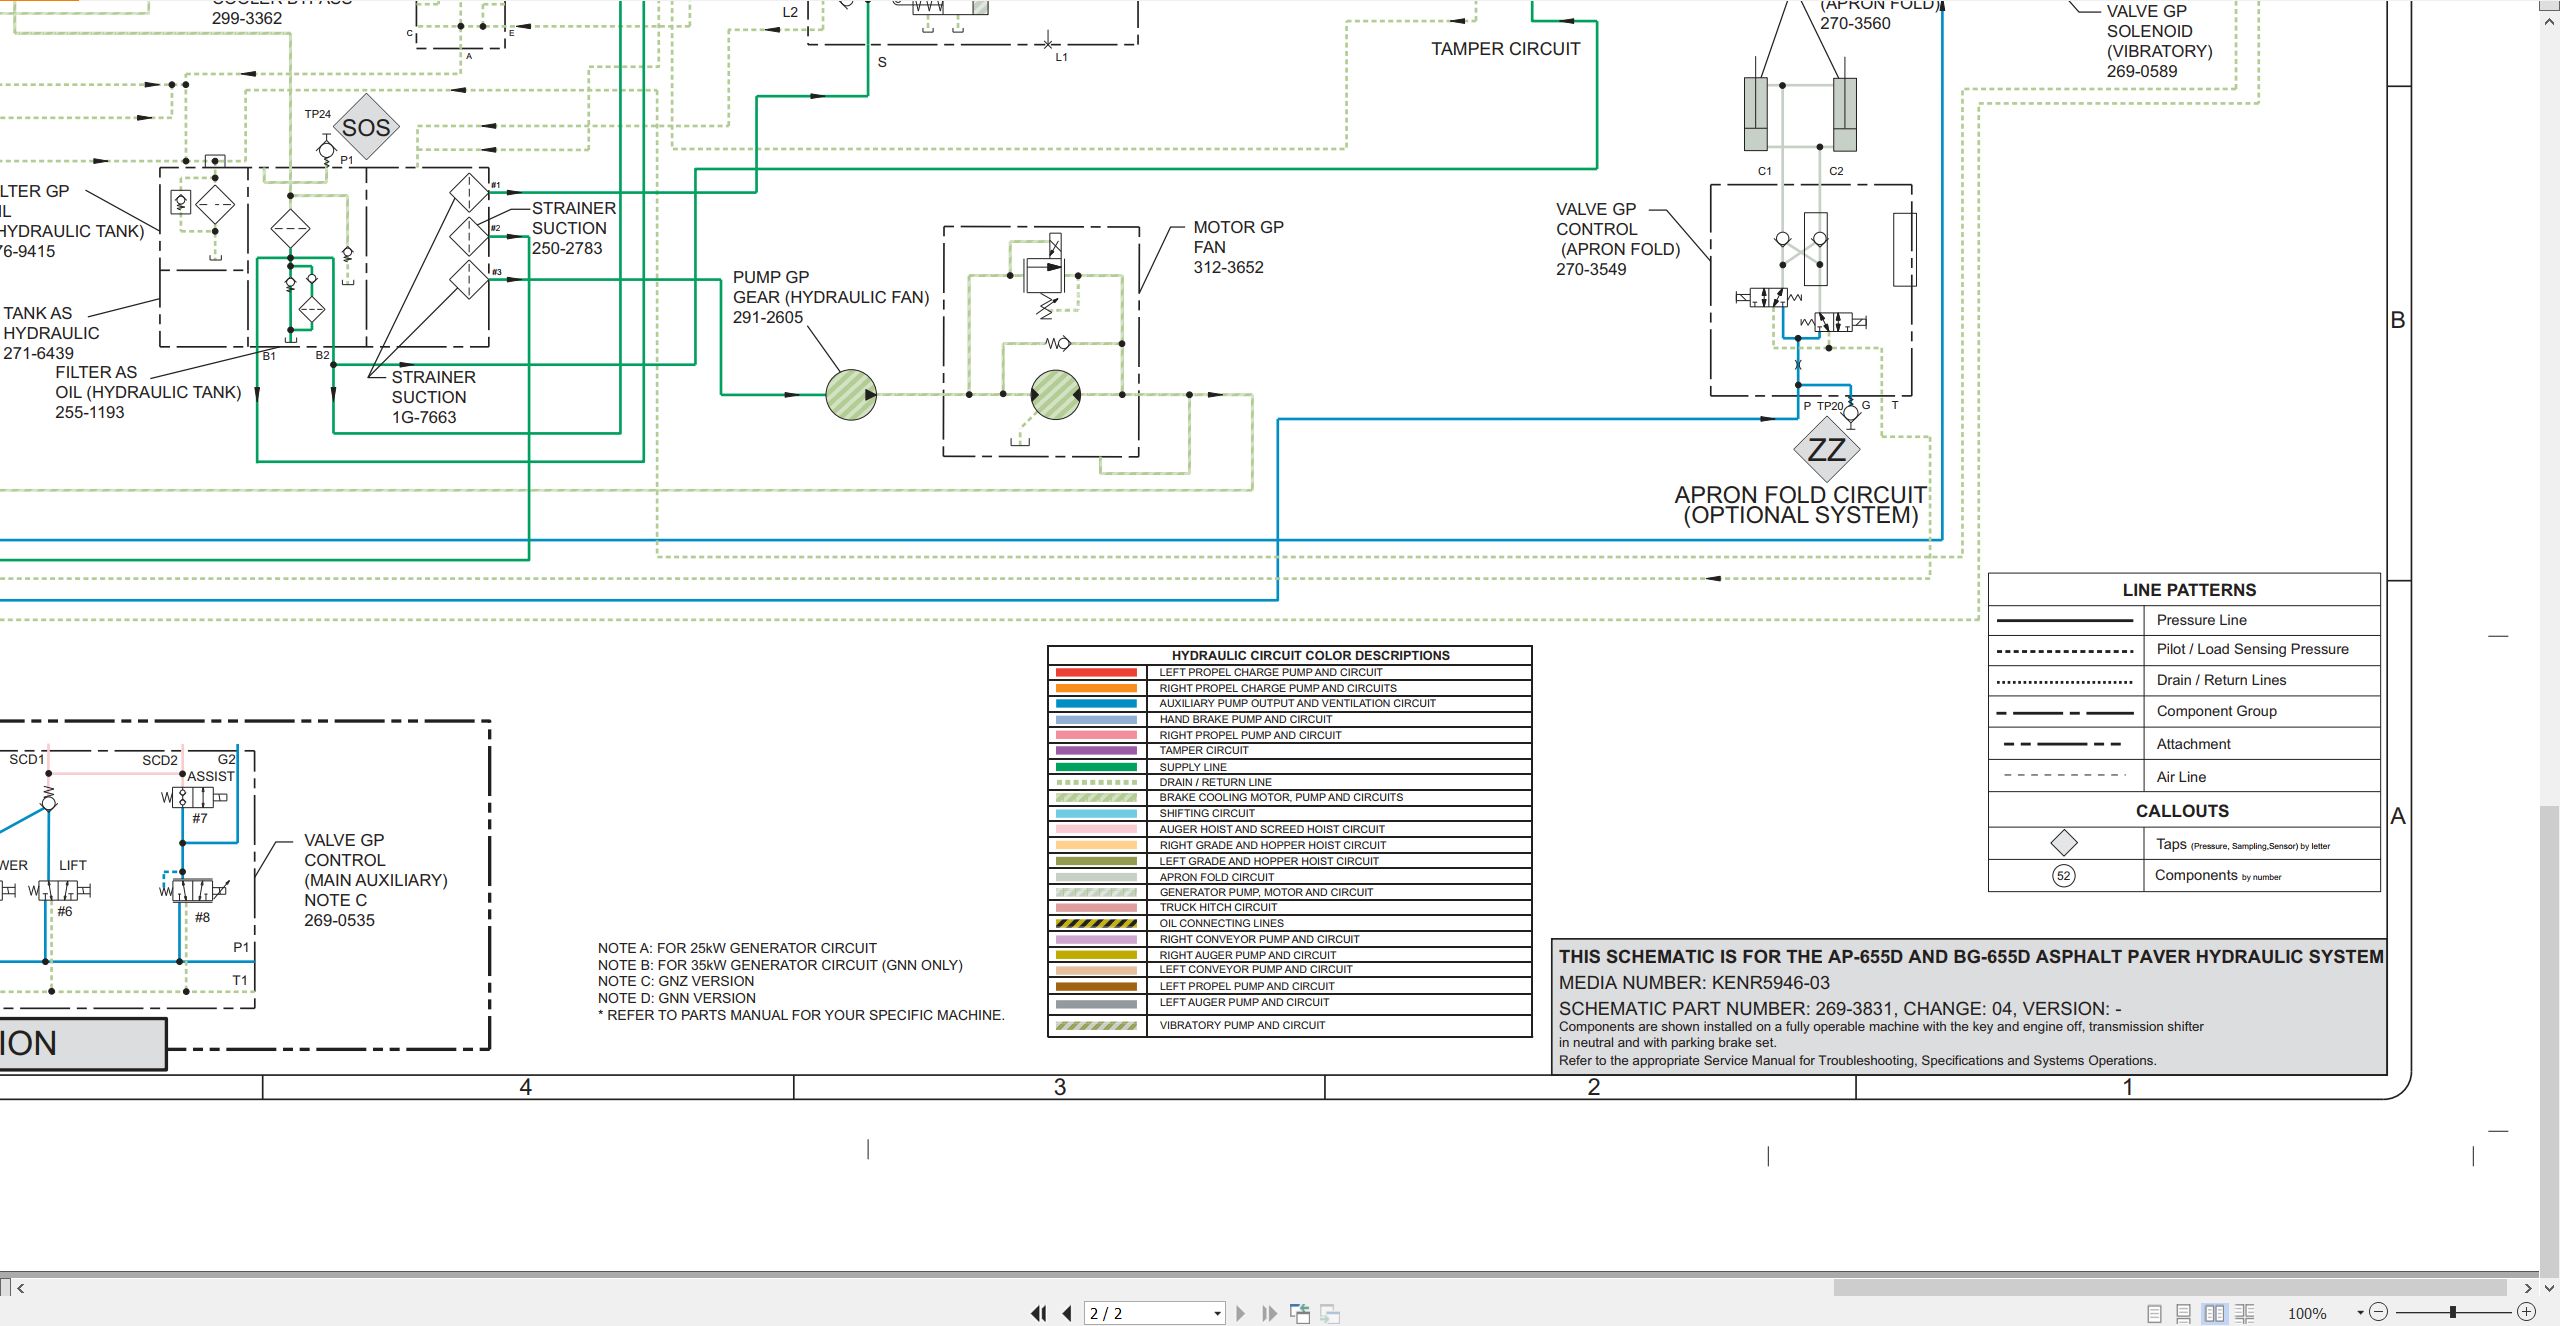Click 'FILTER AS OIL (HYDRAULIC TANK) 255-1193' label
The image size is (2560, 1326).
tap(148, 392)
